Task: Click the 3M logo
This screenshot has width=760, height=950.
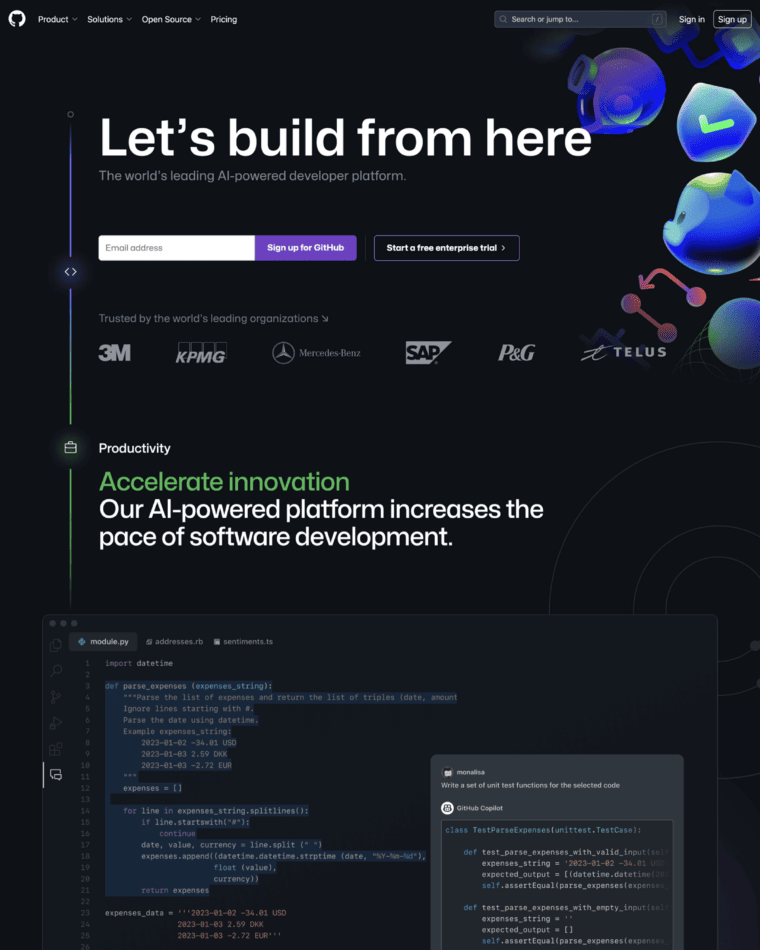Action: (115, 353)
